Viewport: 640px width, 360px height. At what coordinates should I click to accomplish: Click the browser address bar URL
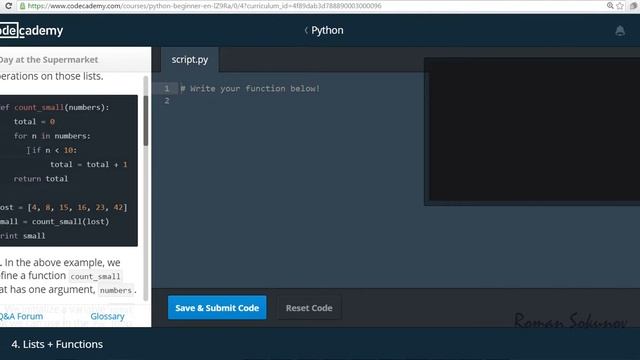(204, 6)
